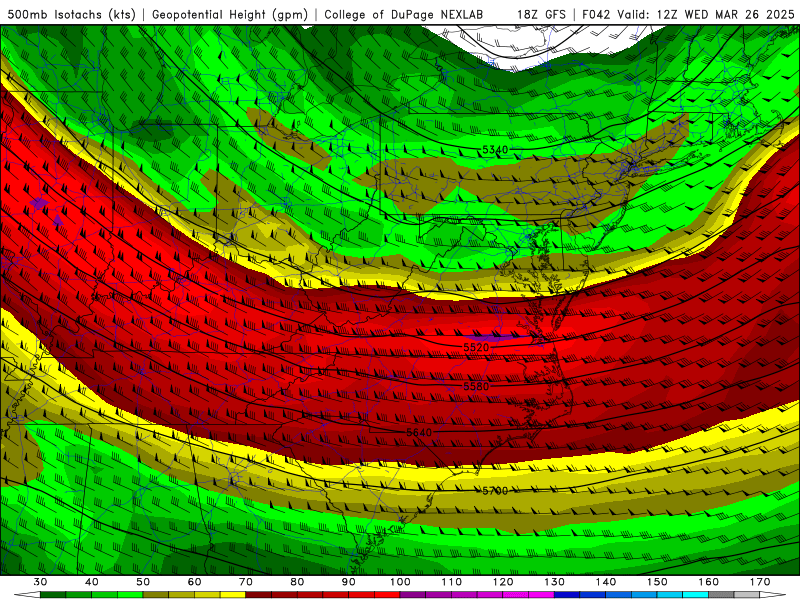Click the 140 knot color scale label
This screenshot has height=600, width=800.
(606, 582)
